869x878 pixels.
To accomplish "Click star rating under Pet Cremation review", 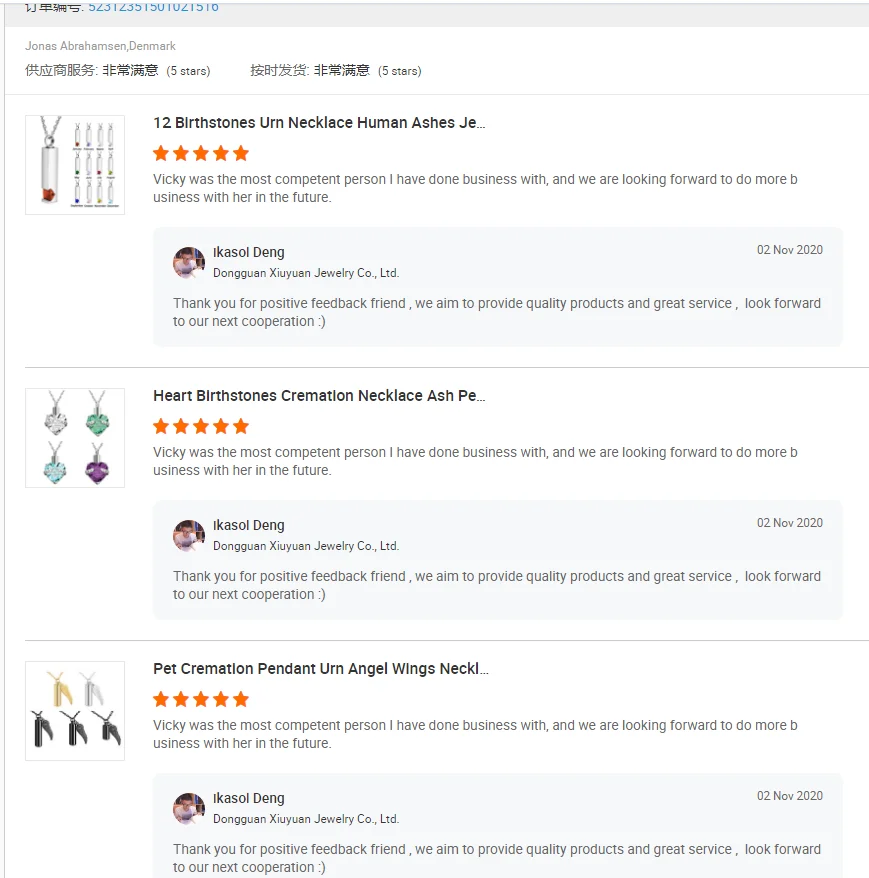I will tap(201, 700).
